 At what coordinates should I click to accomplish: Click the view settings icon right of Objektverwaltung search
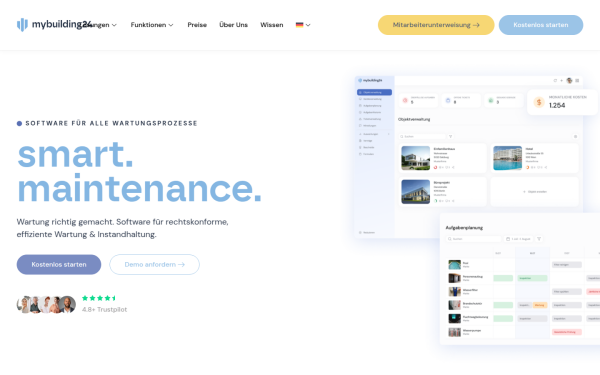[575, 137]
